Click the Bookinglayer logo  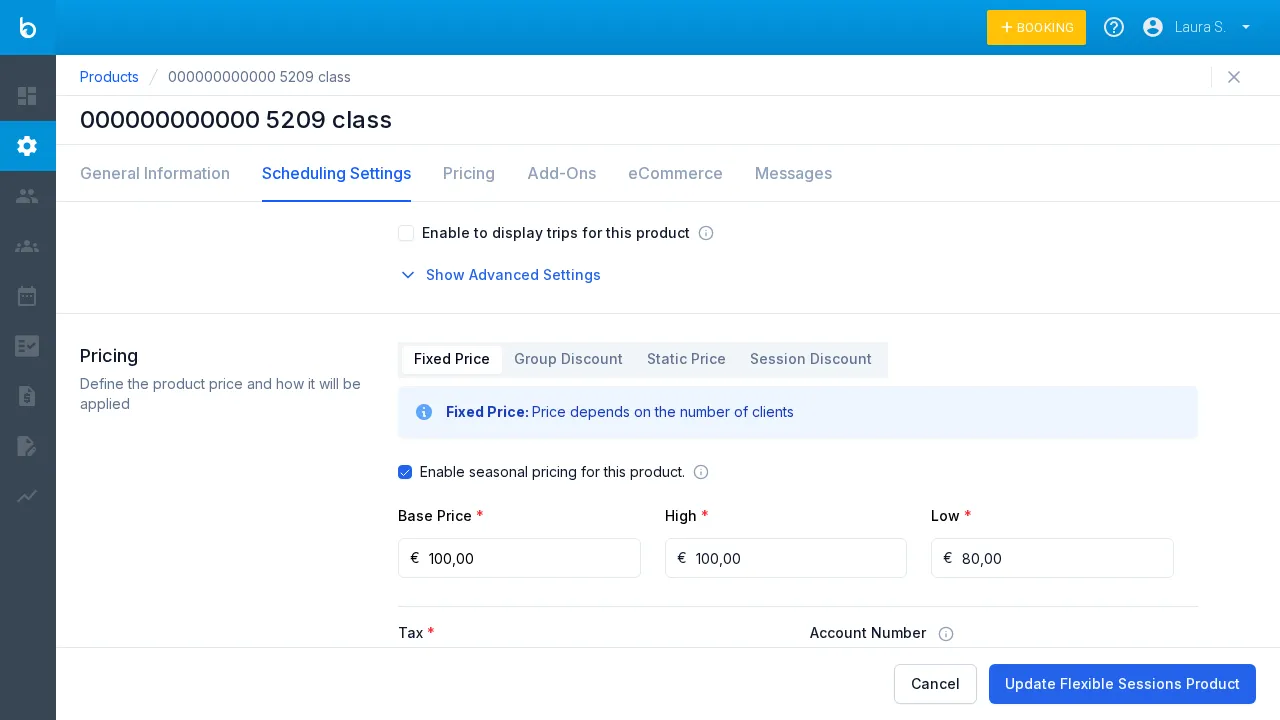(x=27, y=27)
